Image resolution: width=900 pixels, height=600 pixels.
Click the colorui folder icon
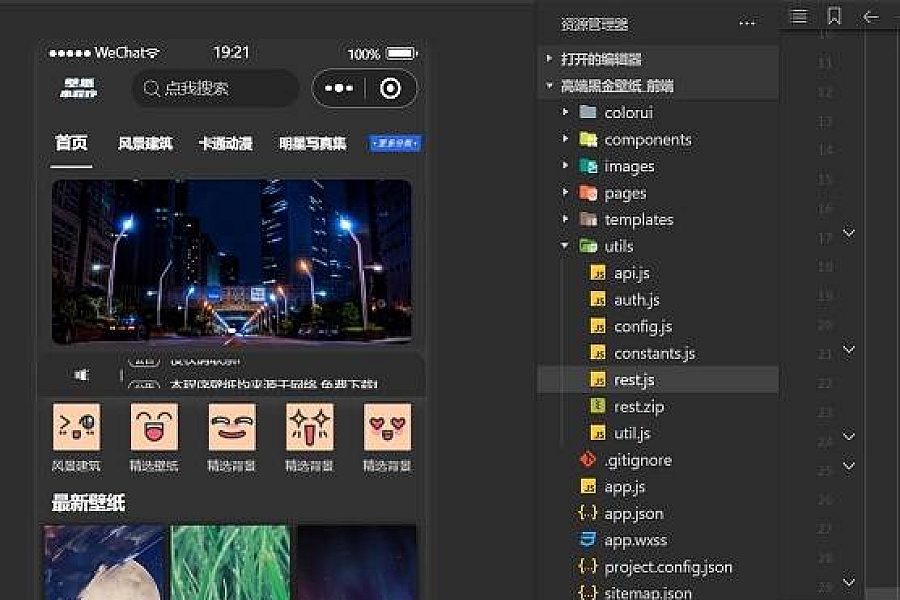pyautogui.click(x=588, y=112)
